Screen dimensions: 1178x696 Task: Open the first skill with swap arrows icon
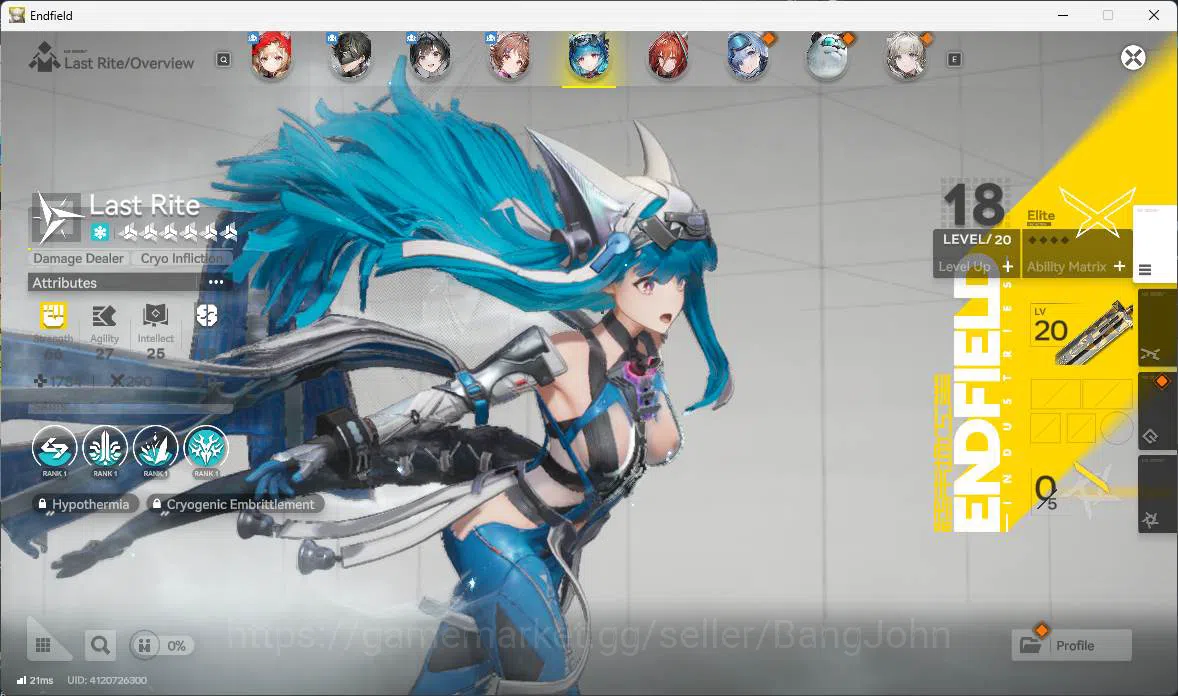coord(54,449)
